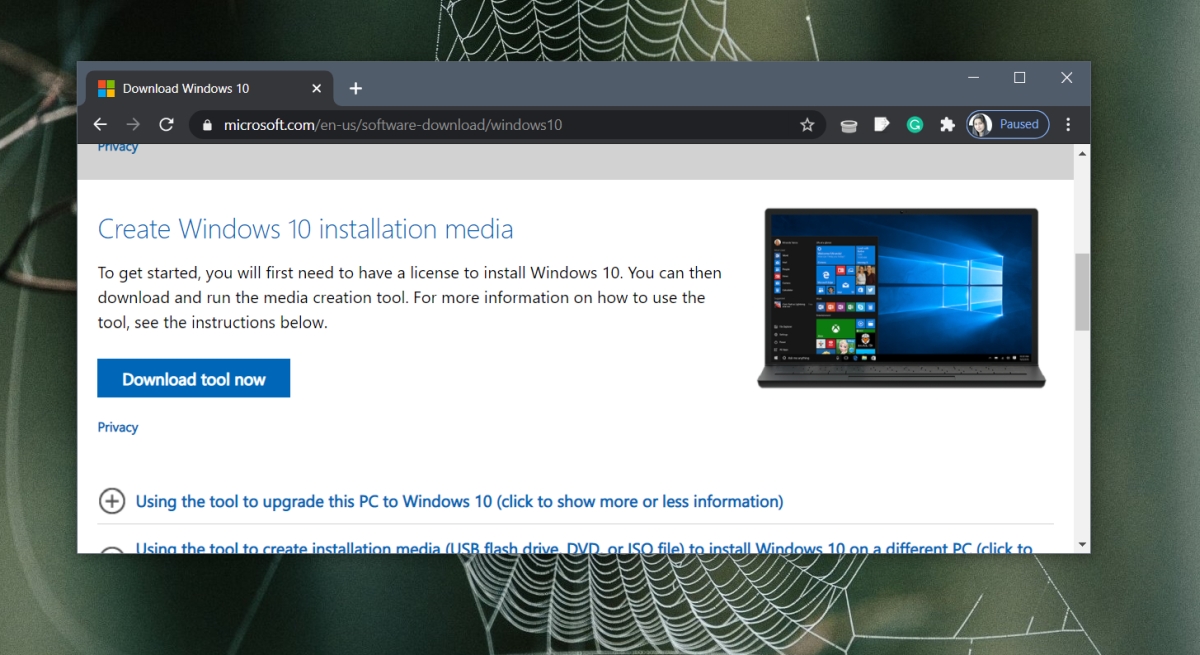Click the forward navigation arrow
The image size is (1200, 655).
(x=133, y=124)
